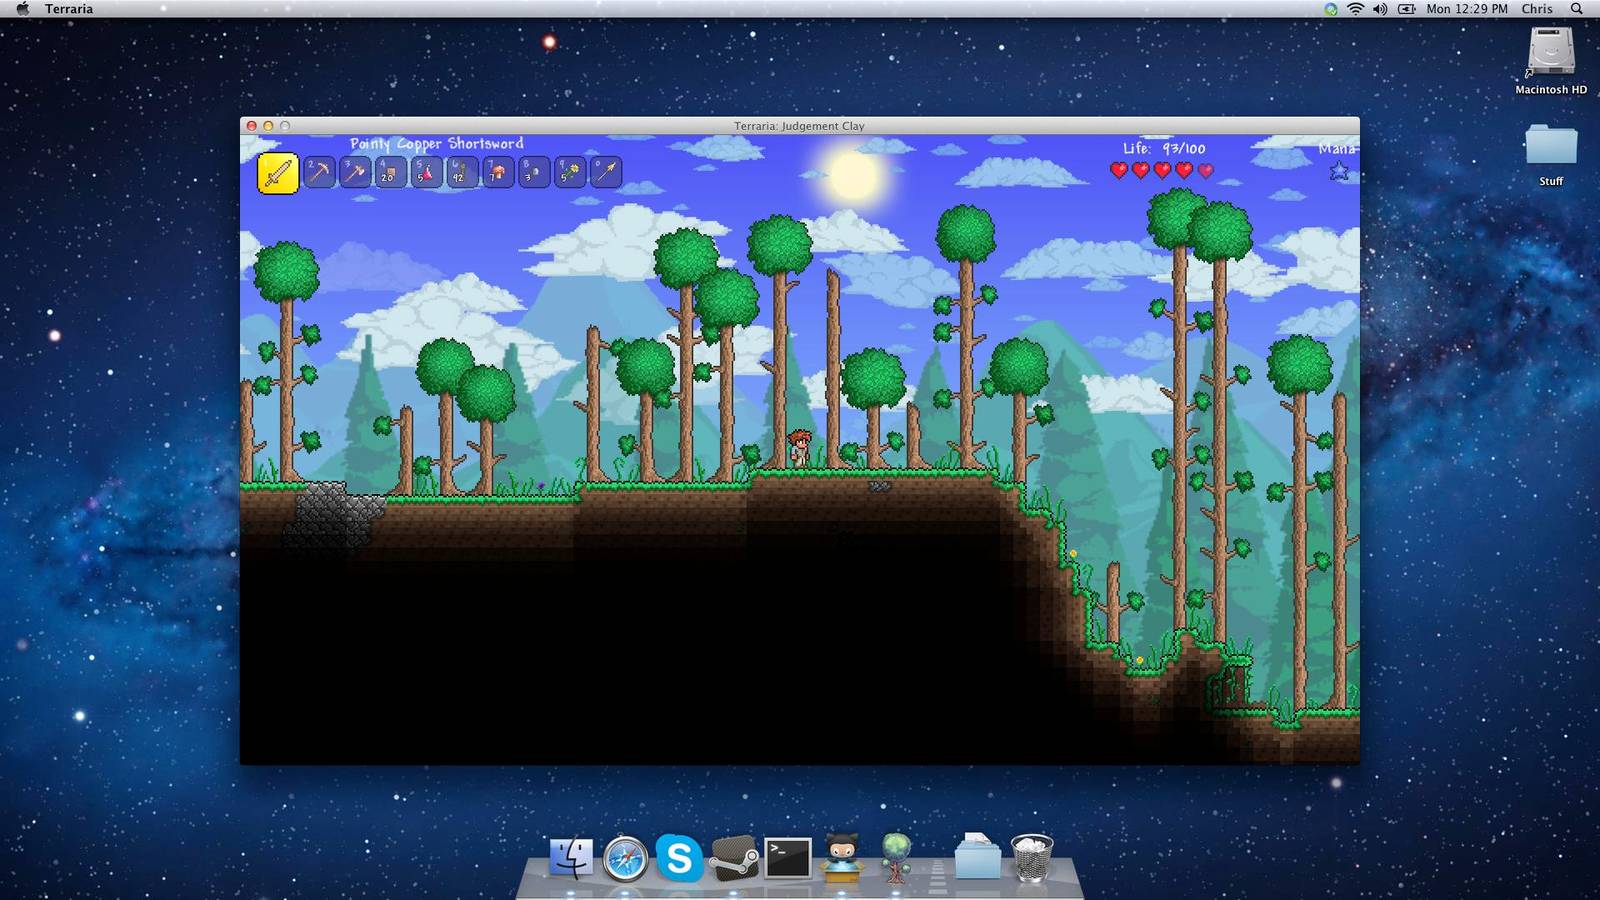Viewport: 1600px width, 900px height.
Task: Open the Trash in the Dock
Action: tap(1032, 858)
